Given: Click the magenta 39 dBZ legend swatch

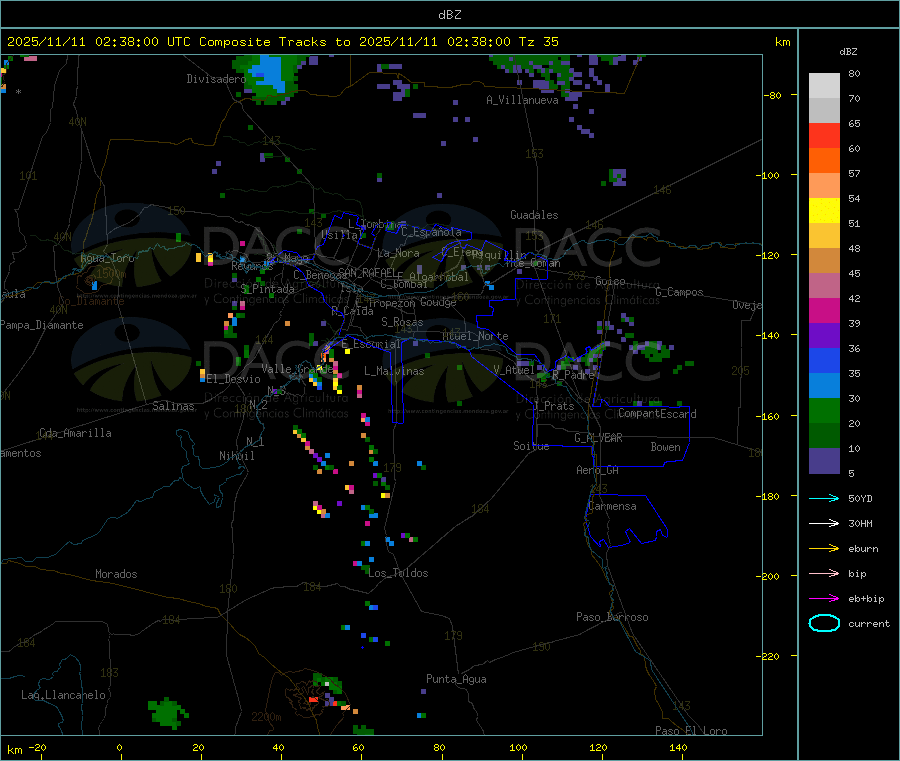Looking at the screenshot, I should 824,310.
